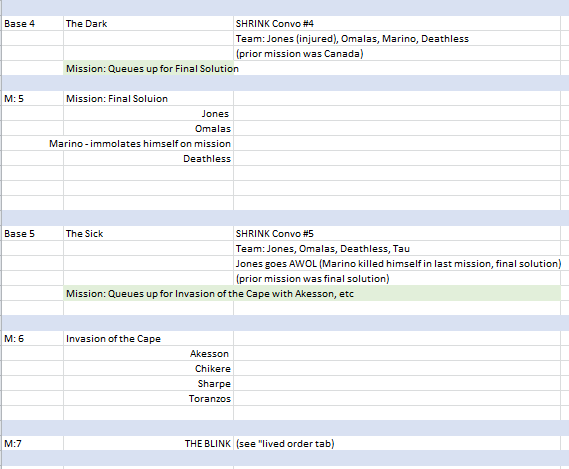Select the 'THE BLINK' cell
Screen dimensions: 569x469
148,443
